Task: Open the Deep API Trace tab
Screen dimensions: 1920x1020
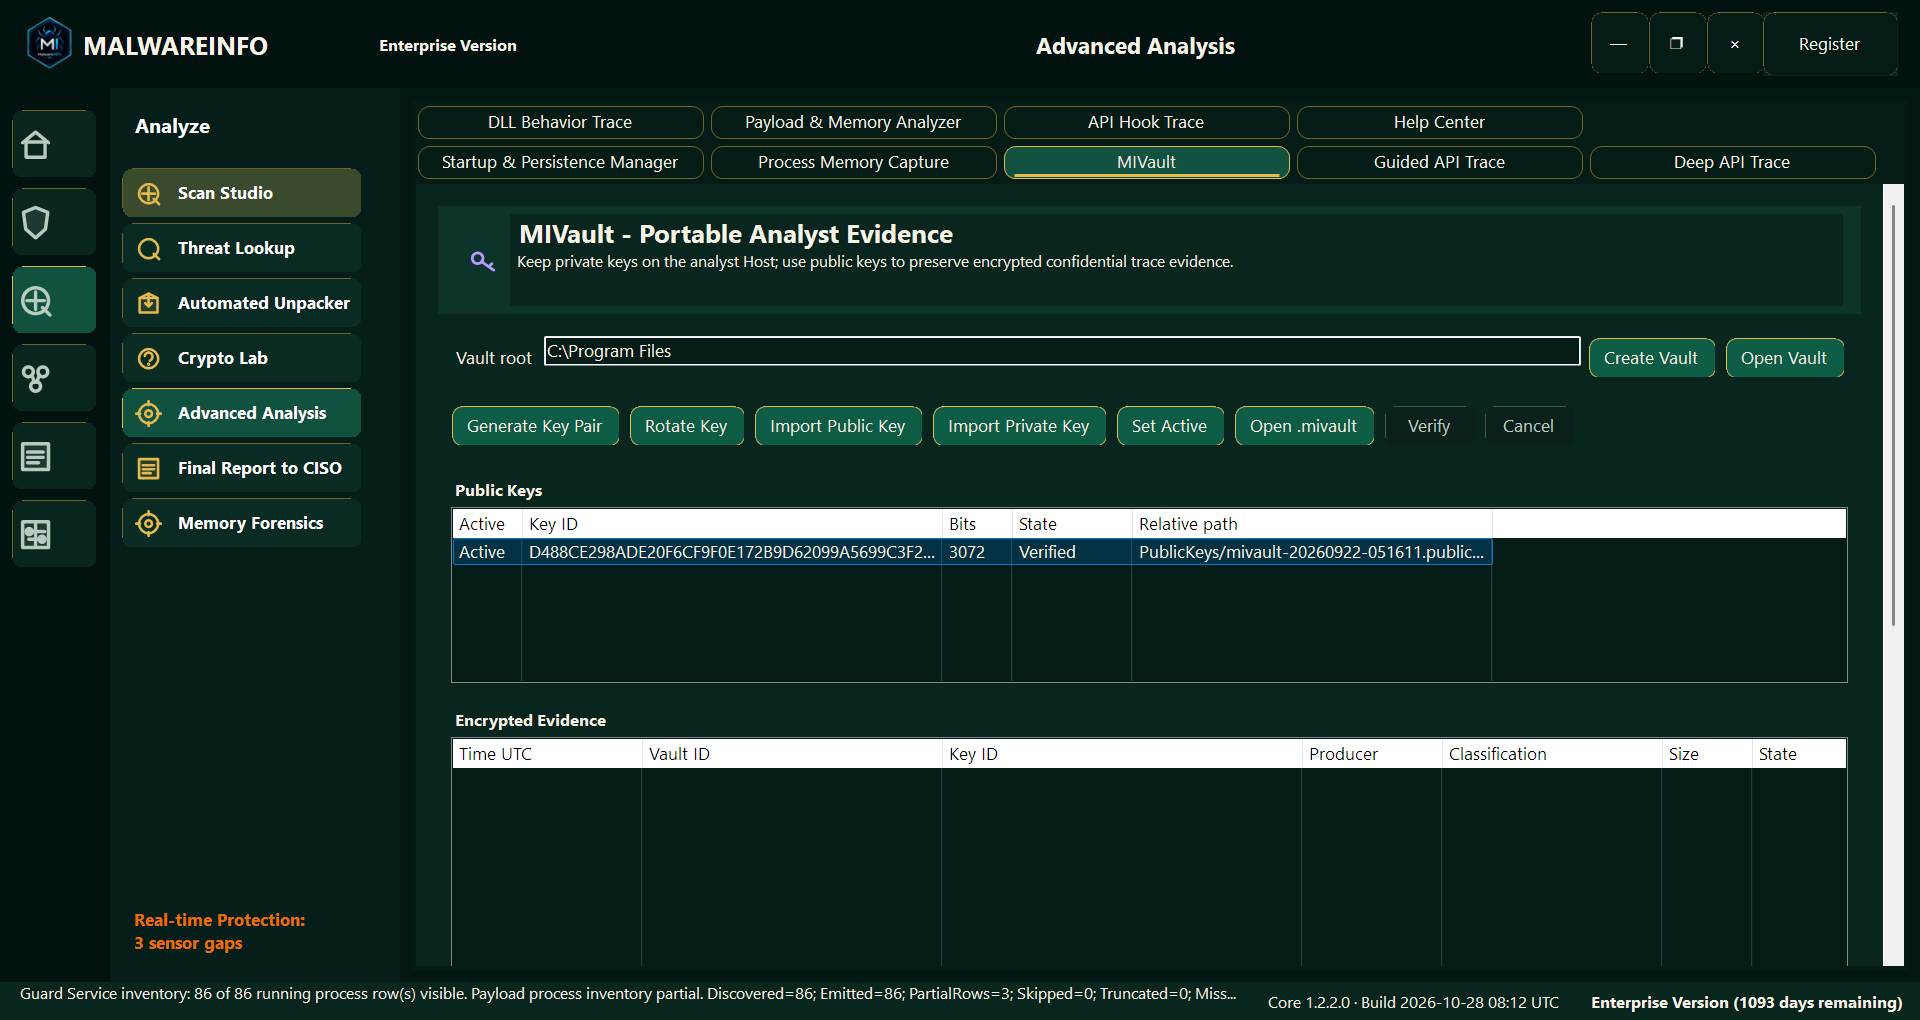Action: [1732, 162]
